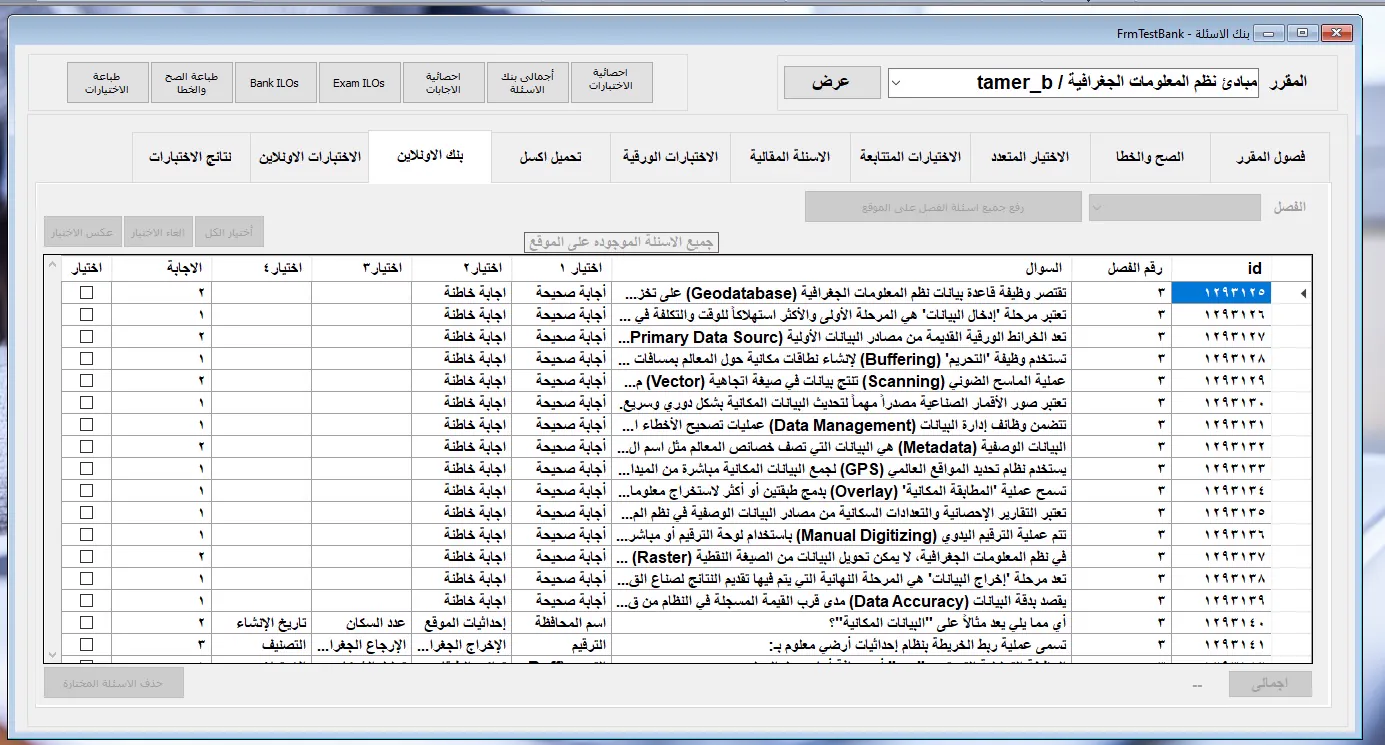Click the اجمالى total button
This screenshot has width=1385, height=745.
point(1269,685)
